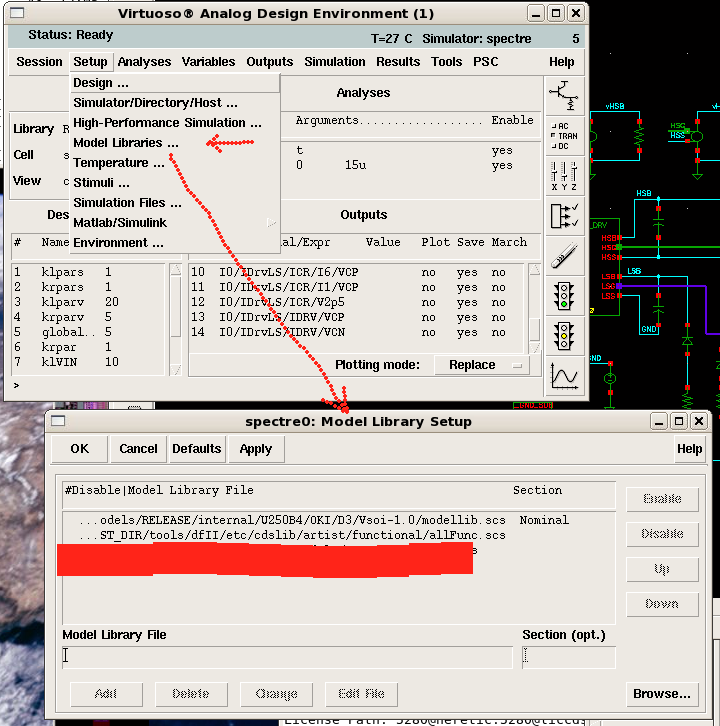Expand the Matlab/Simulink submenu
This screenshot has height=726, width=720.
[175, 223]
